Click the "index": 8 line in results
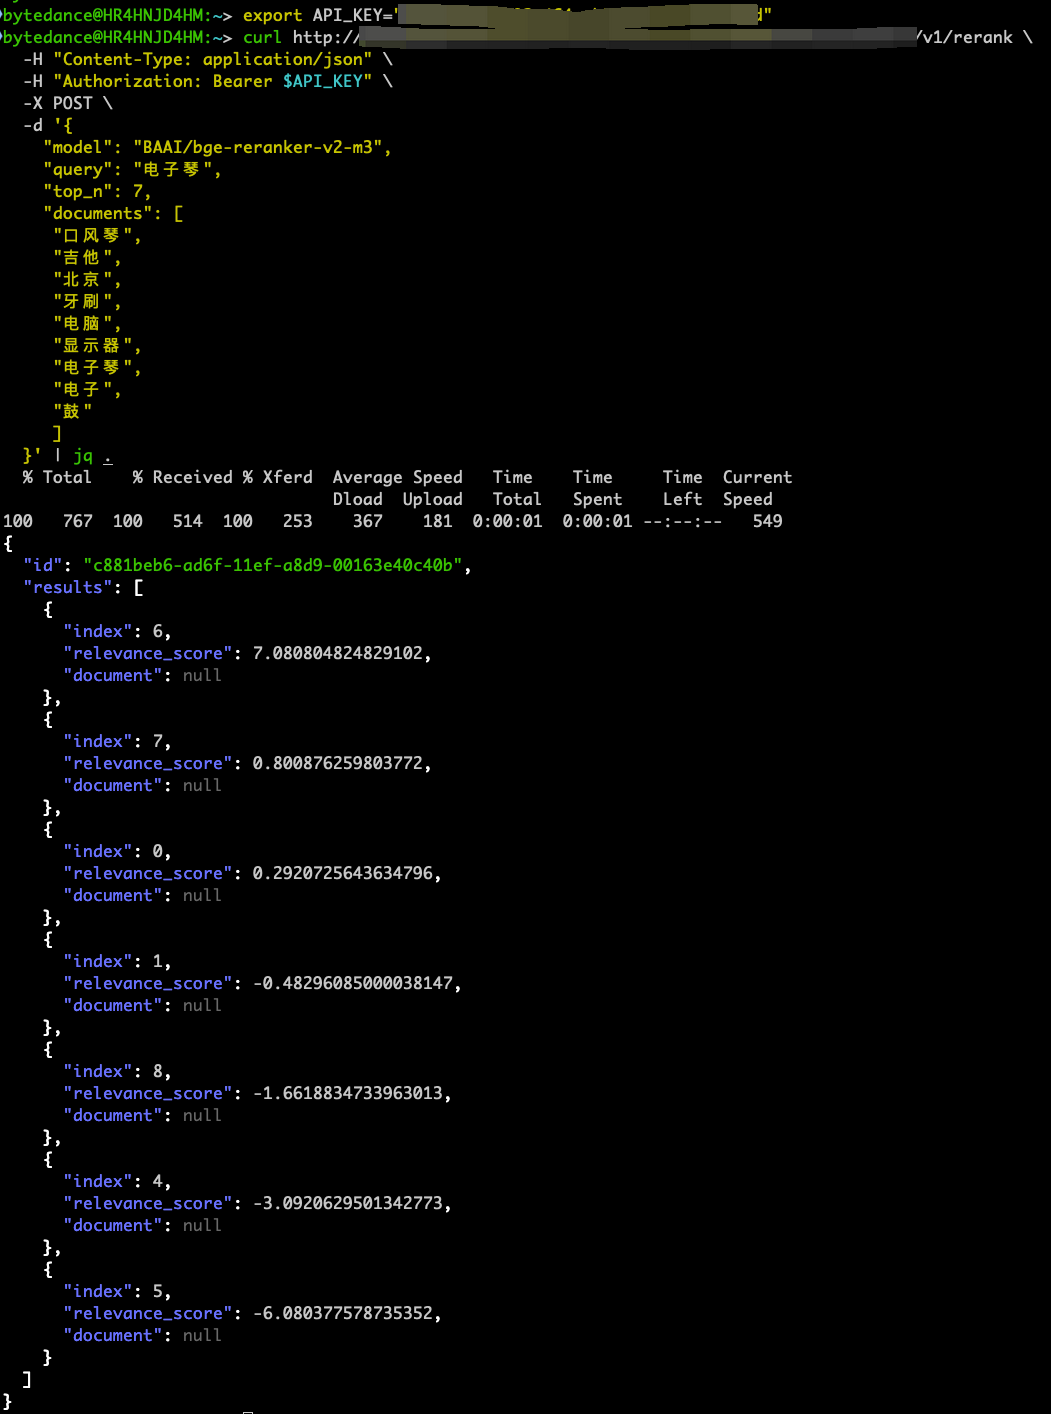Screen dimensions: 1051x1414 point(117,1071)
